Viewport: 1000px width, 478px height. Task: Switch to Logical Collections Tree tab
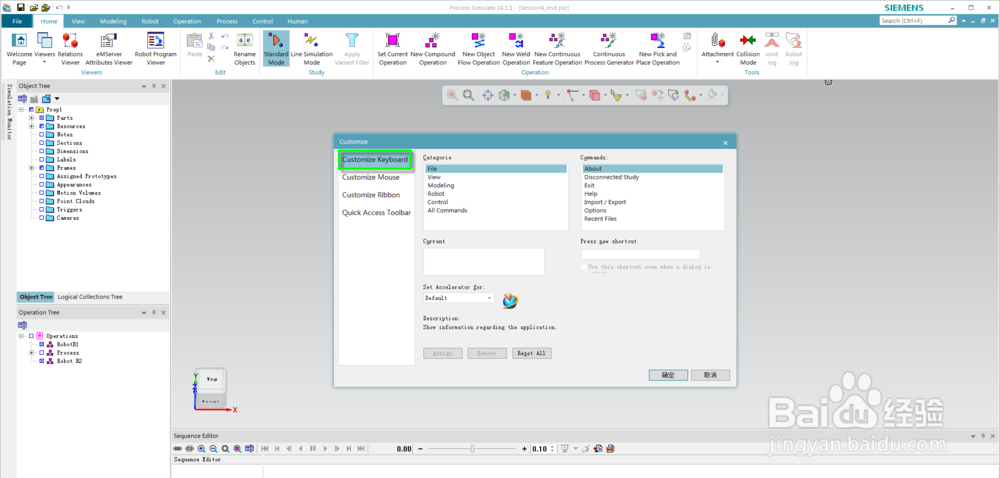(x=90, y=297)
